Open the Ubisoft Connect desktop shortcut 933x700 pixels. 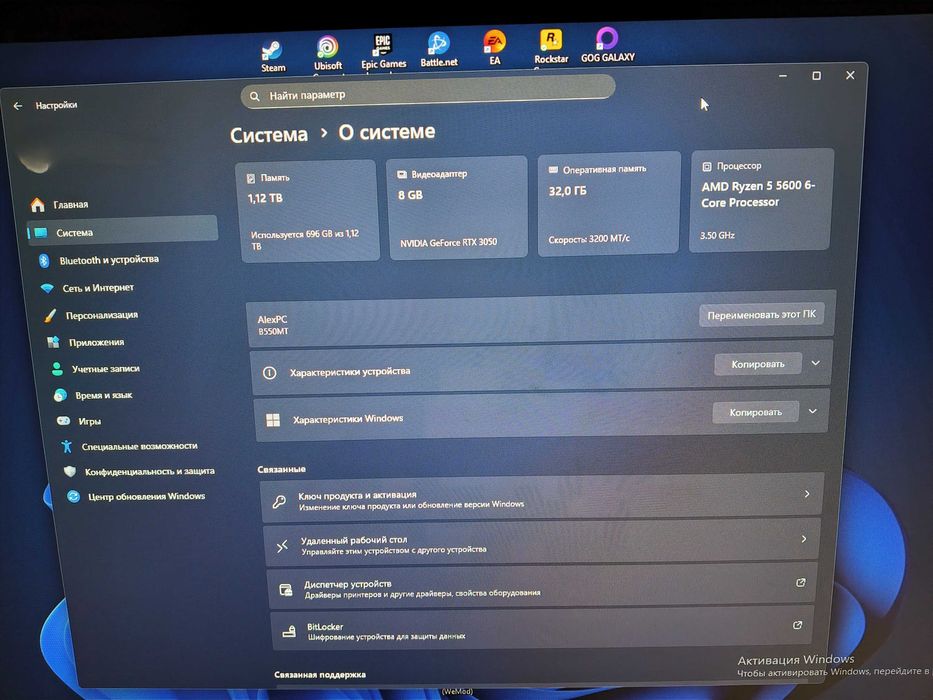click(x=327, y=54)
